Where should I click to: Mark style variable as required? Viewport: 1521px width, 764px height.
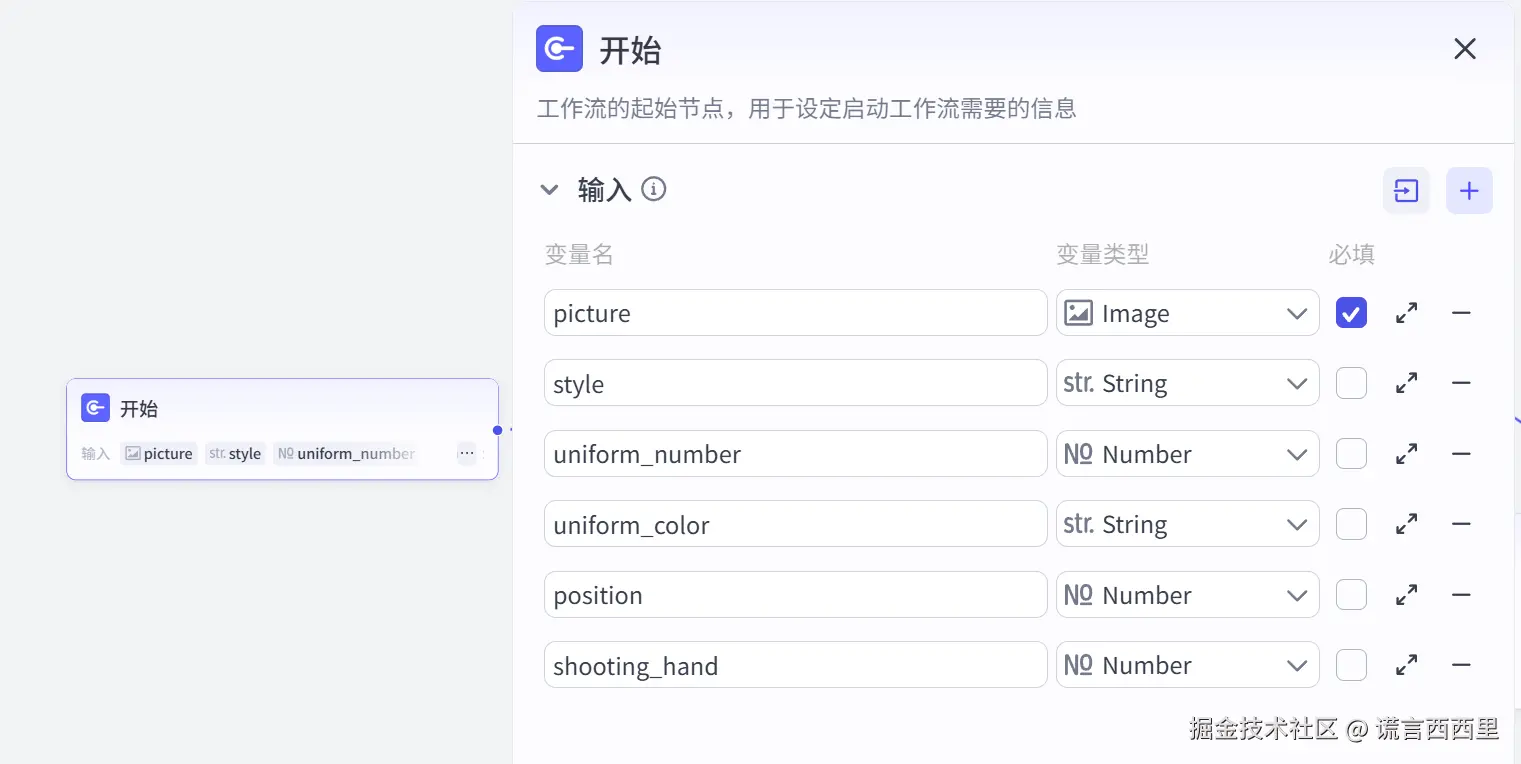click(1351, 383)
